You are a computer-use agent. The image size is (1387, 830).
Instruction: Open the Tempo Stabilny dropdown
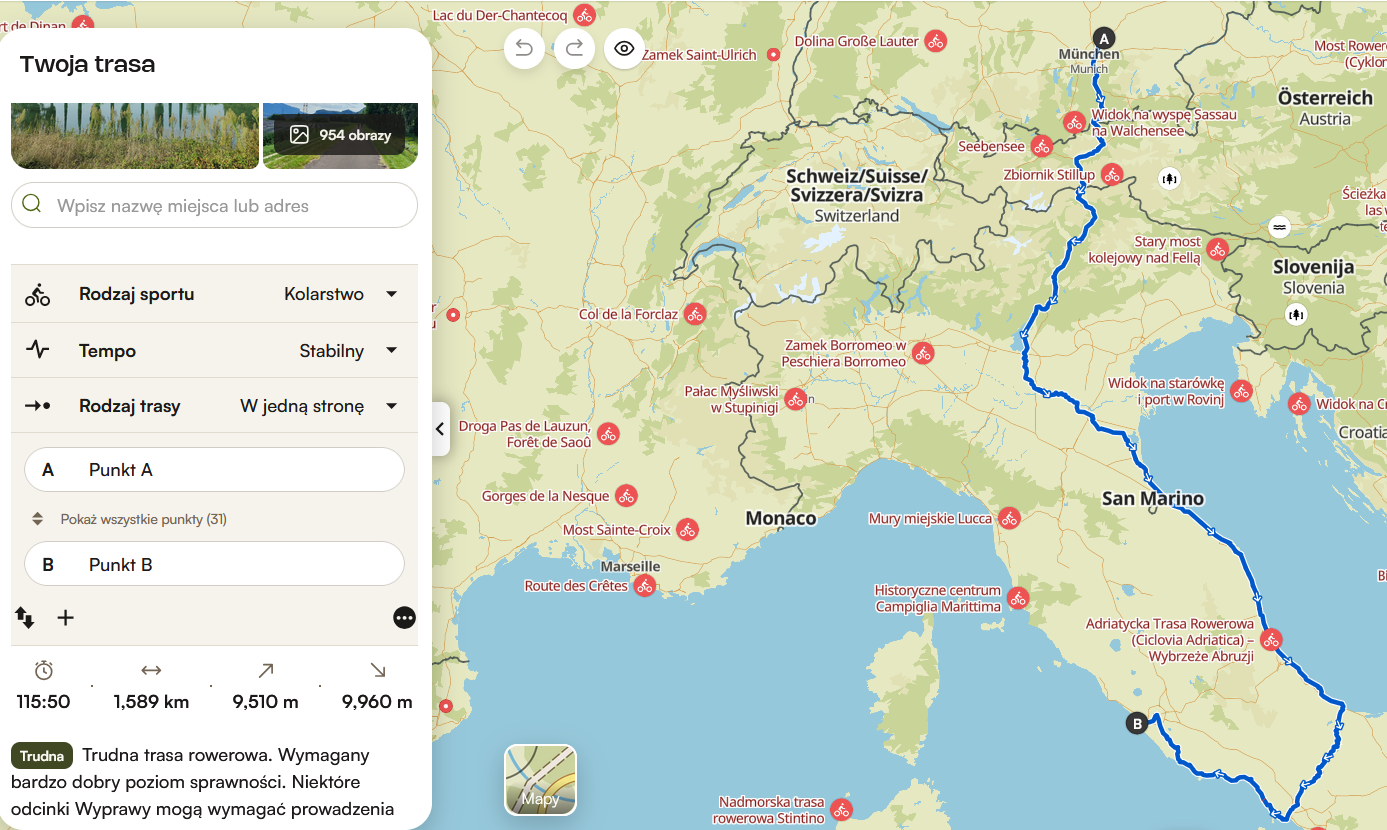214,350
